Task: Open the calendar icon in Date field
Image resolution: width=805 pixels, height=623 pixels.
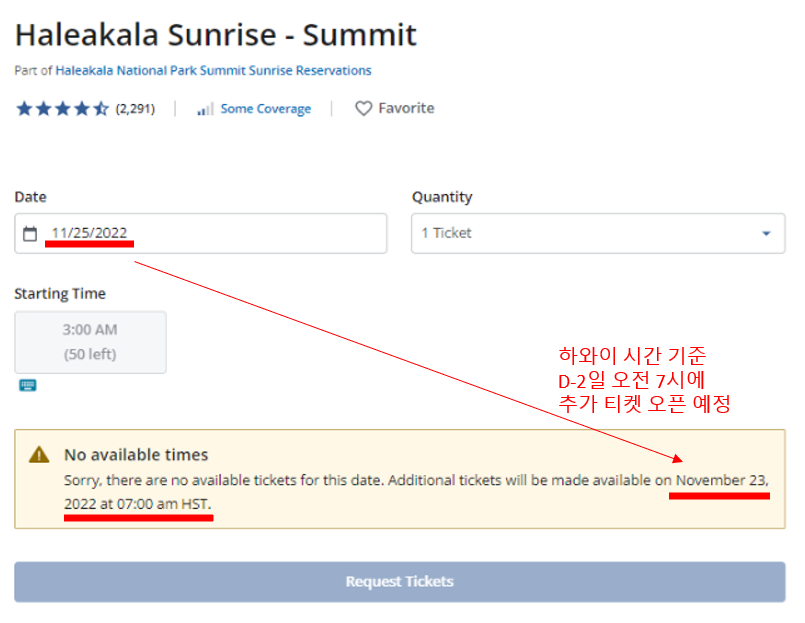Action: (x=30, y=234)
